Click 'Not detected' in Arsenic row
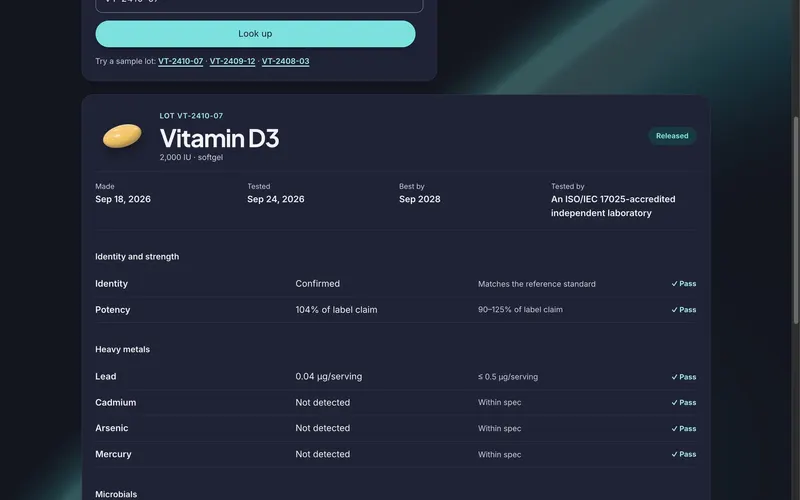Screen dimensions: 800x500 [x=322, y=428]
